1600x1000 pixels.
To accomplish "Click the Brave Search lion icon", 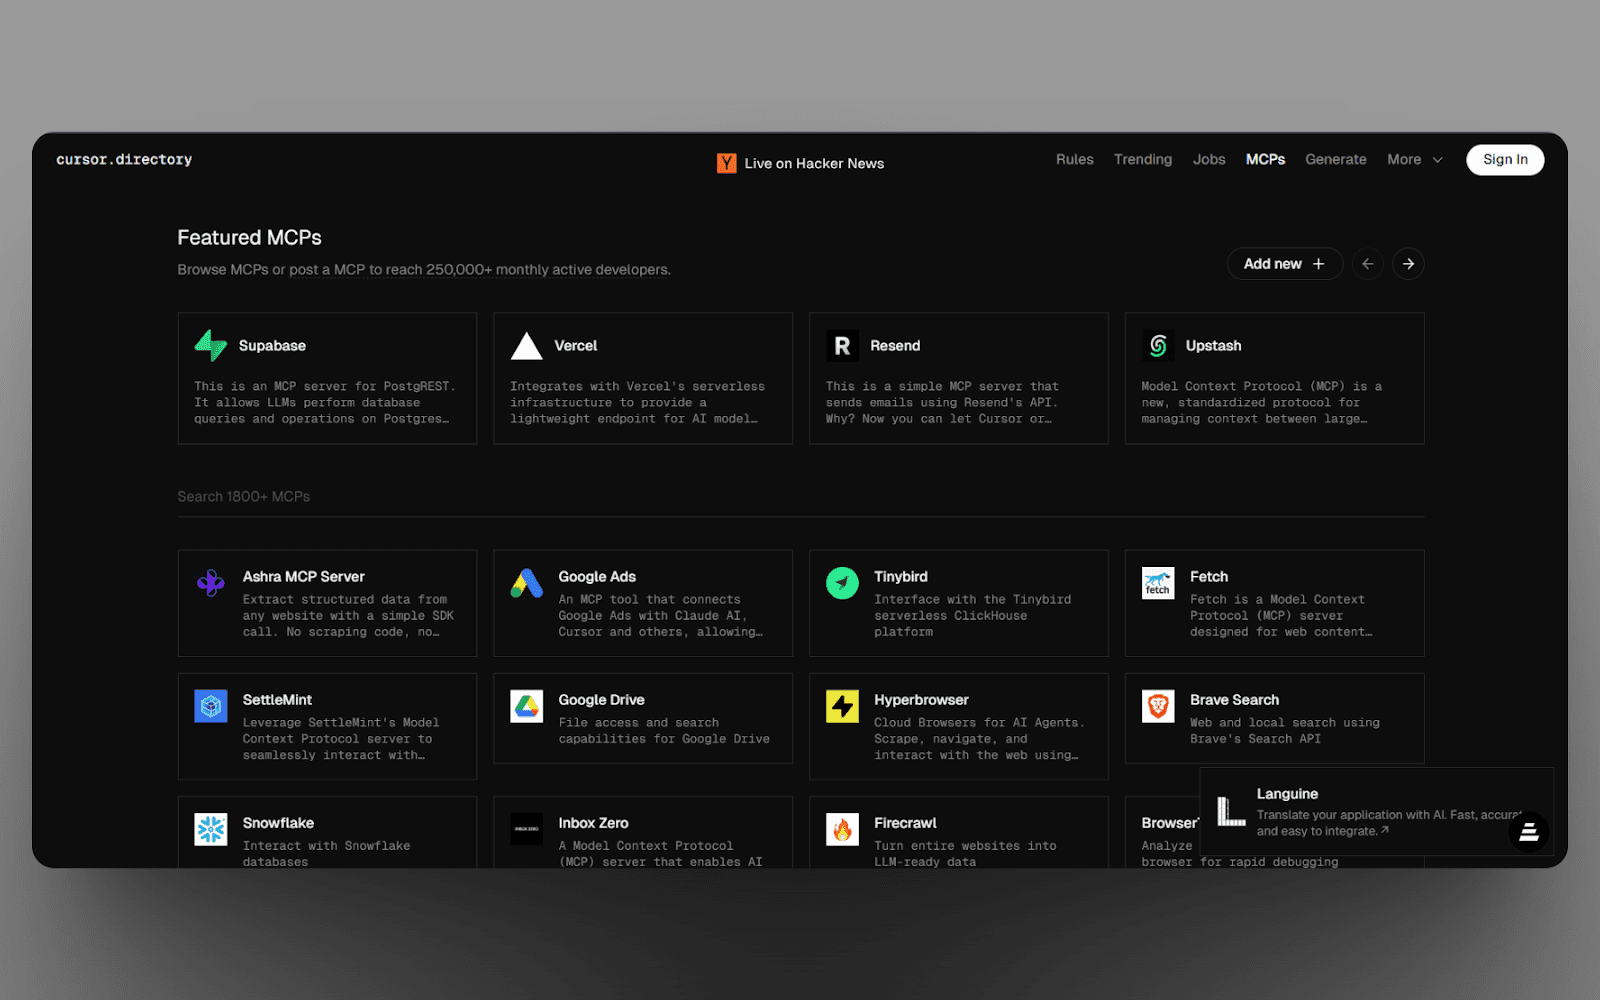I will click(1158, 706).
